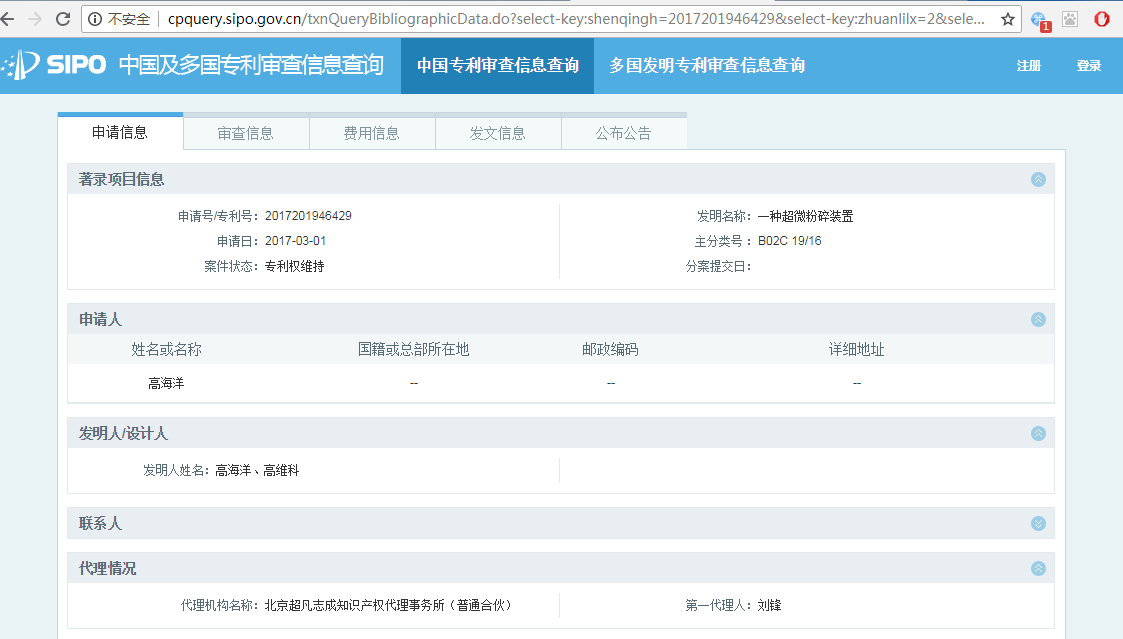Collapse the 著录项目信息 section
The width and height of the screenshot is (1123, 639).
click(x=1038, y=180)
